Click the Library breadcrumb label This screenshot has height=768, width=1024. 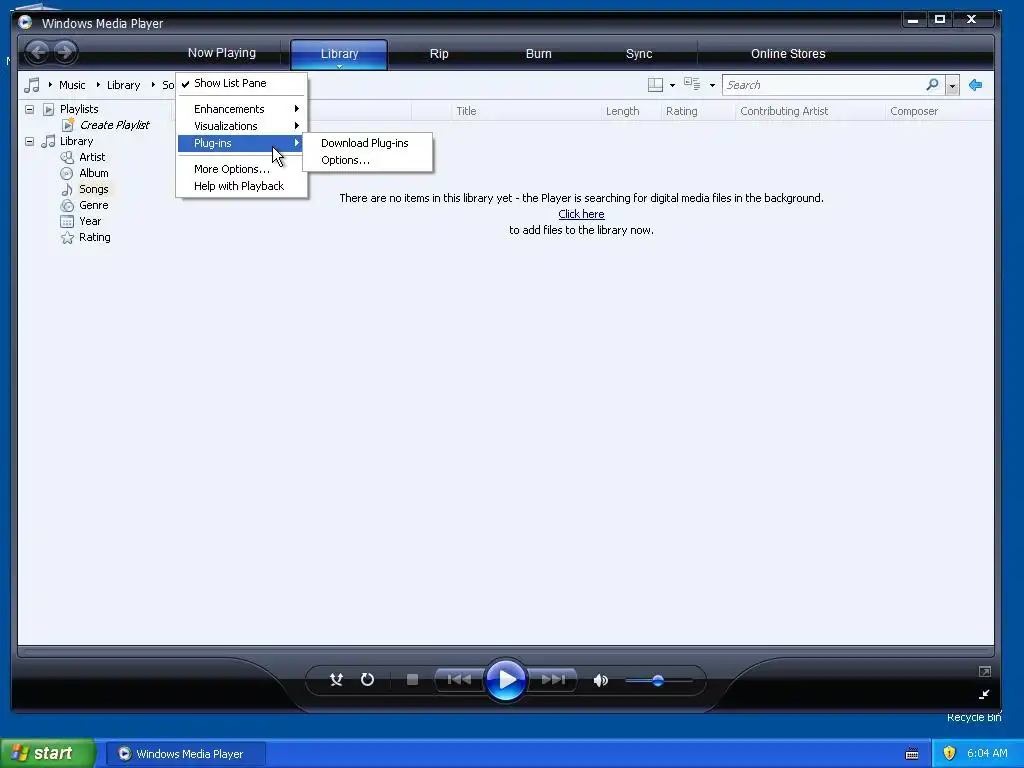click(x=123, y=85)
